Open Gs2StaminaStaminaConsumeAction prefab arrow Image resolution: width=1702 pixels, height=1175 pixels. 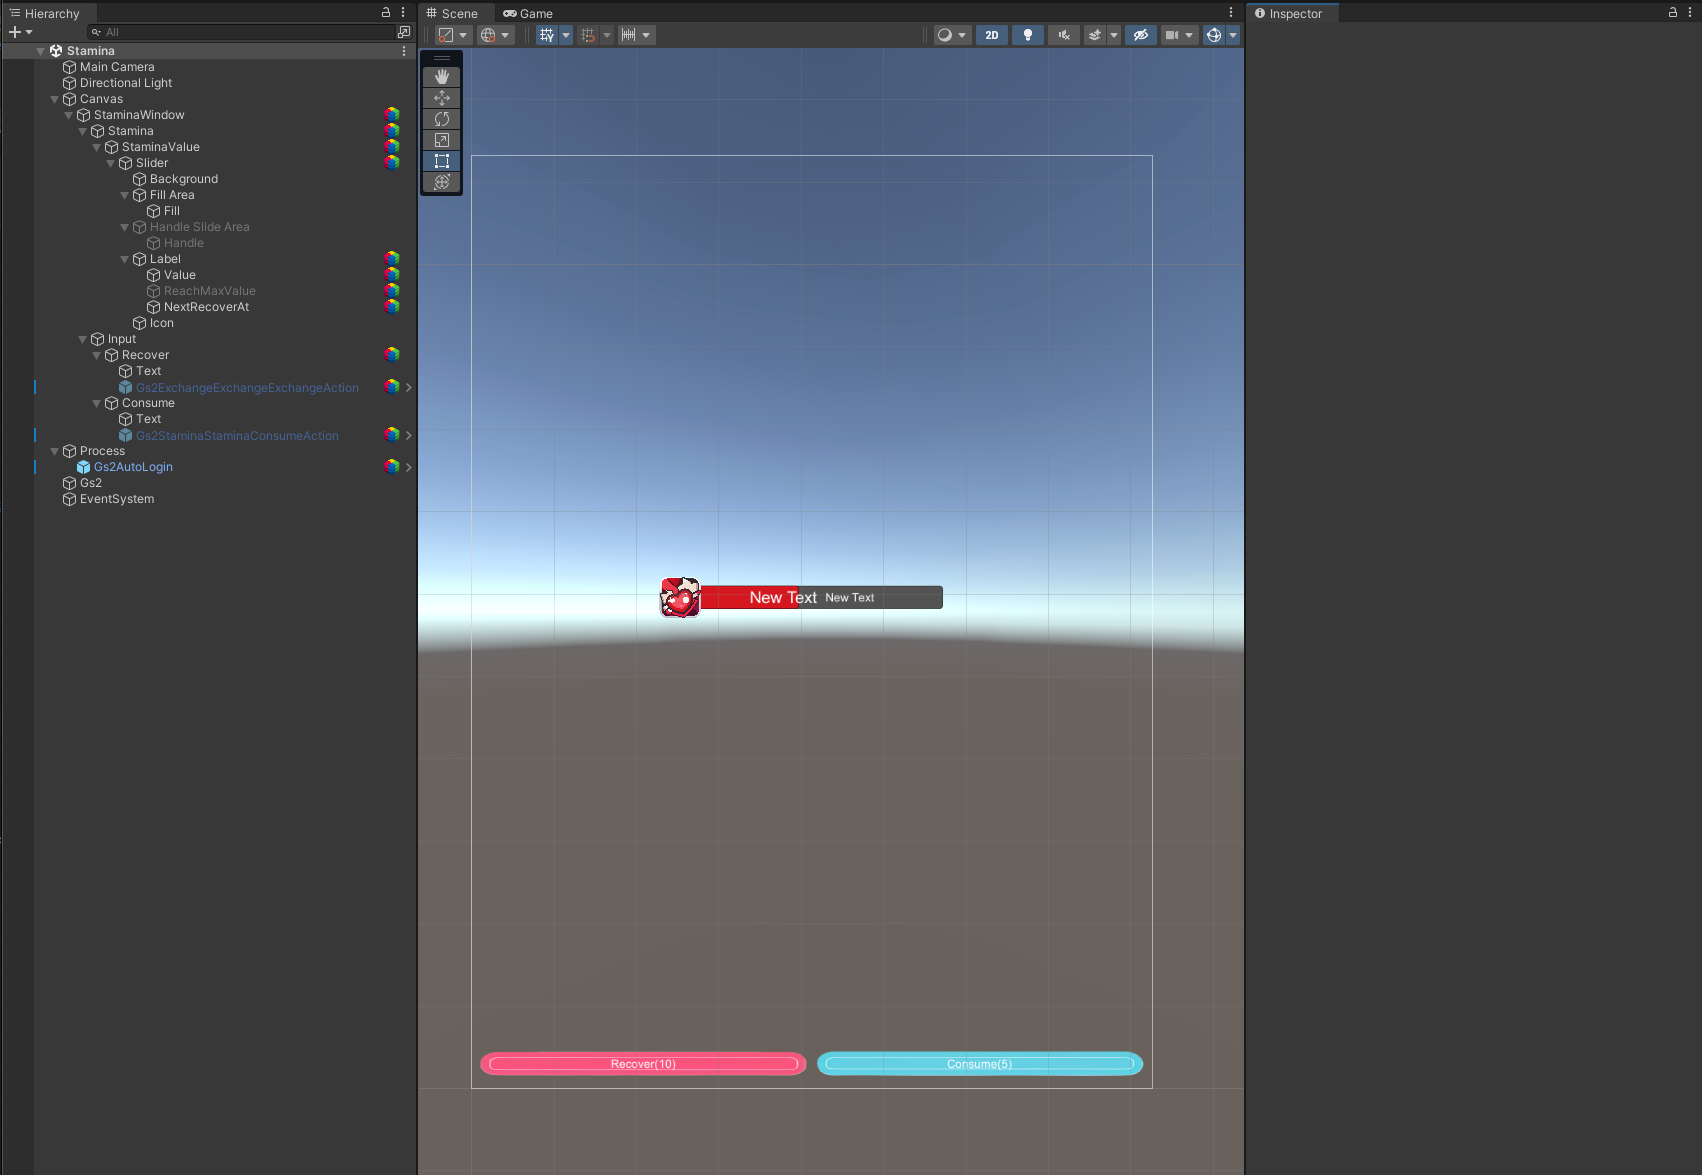[408, 435]
